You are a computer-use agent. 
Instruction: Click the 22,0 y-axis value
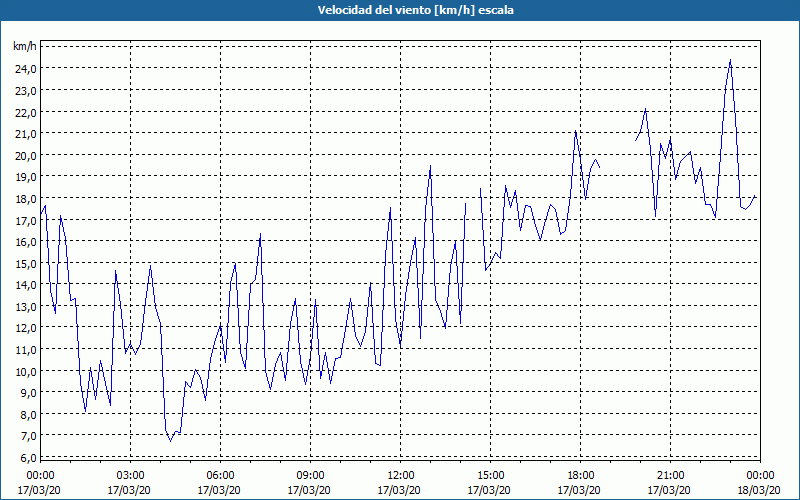click(x=25, y=112)
